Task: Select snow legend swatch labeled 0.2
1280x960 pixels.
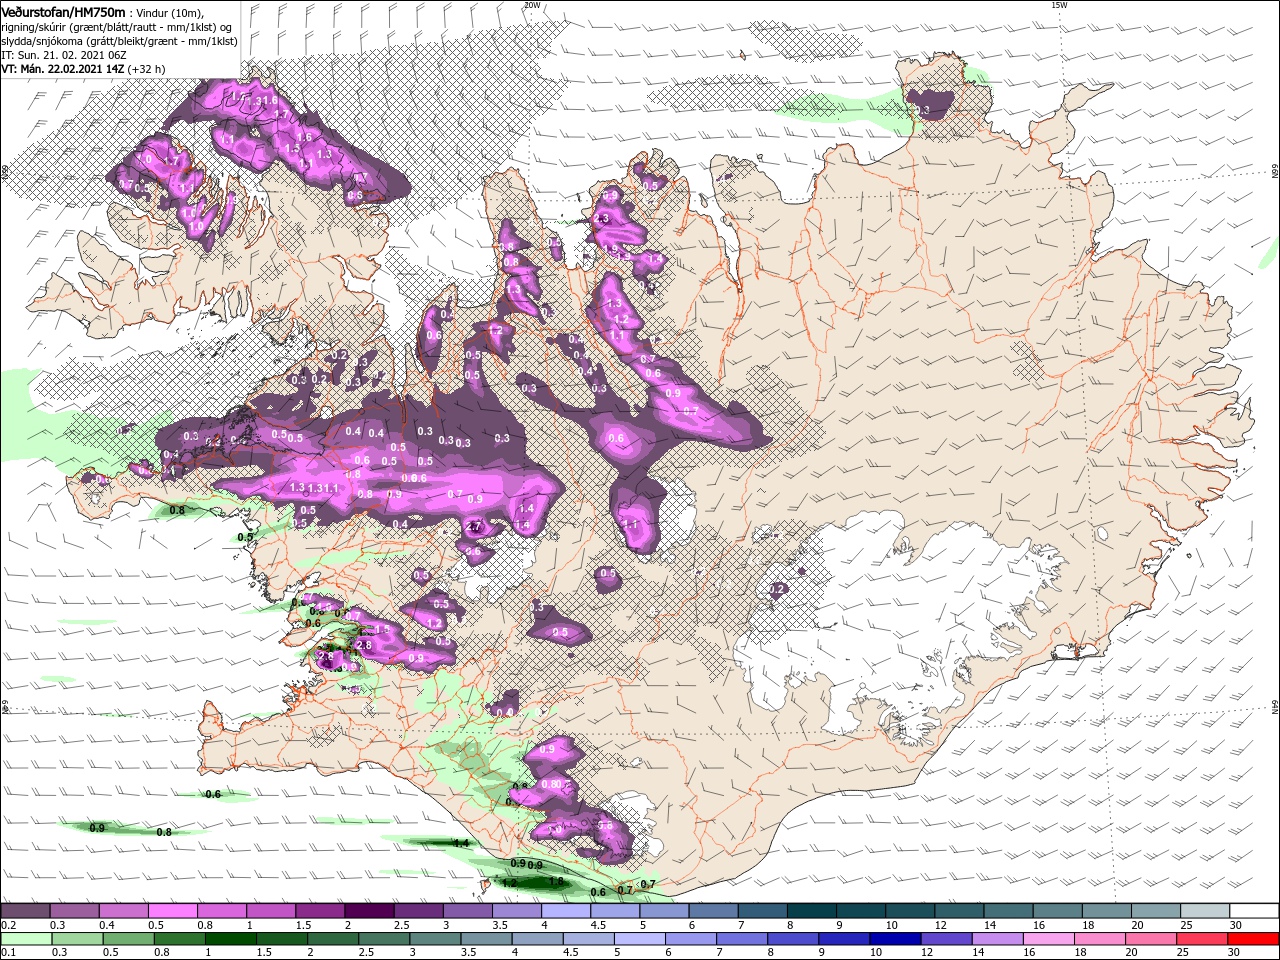Action: coord(25,911)
